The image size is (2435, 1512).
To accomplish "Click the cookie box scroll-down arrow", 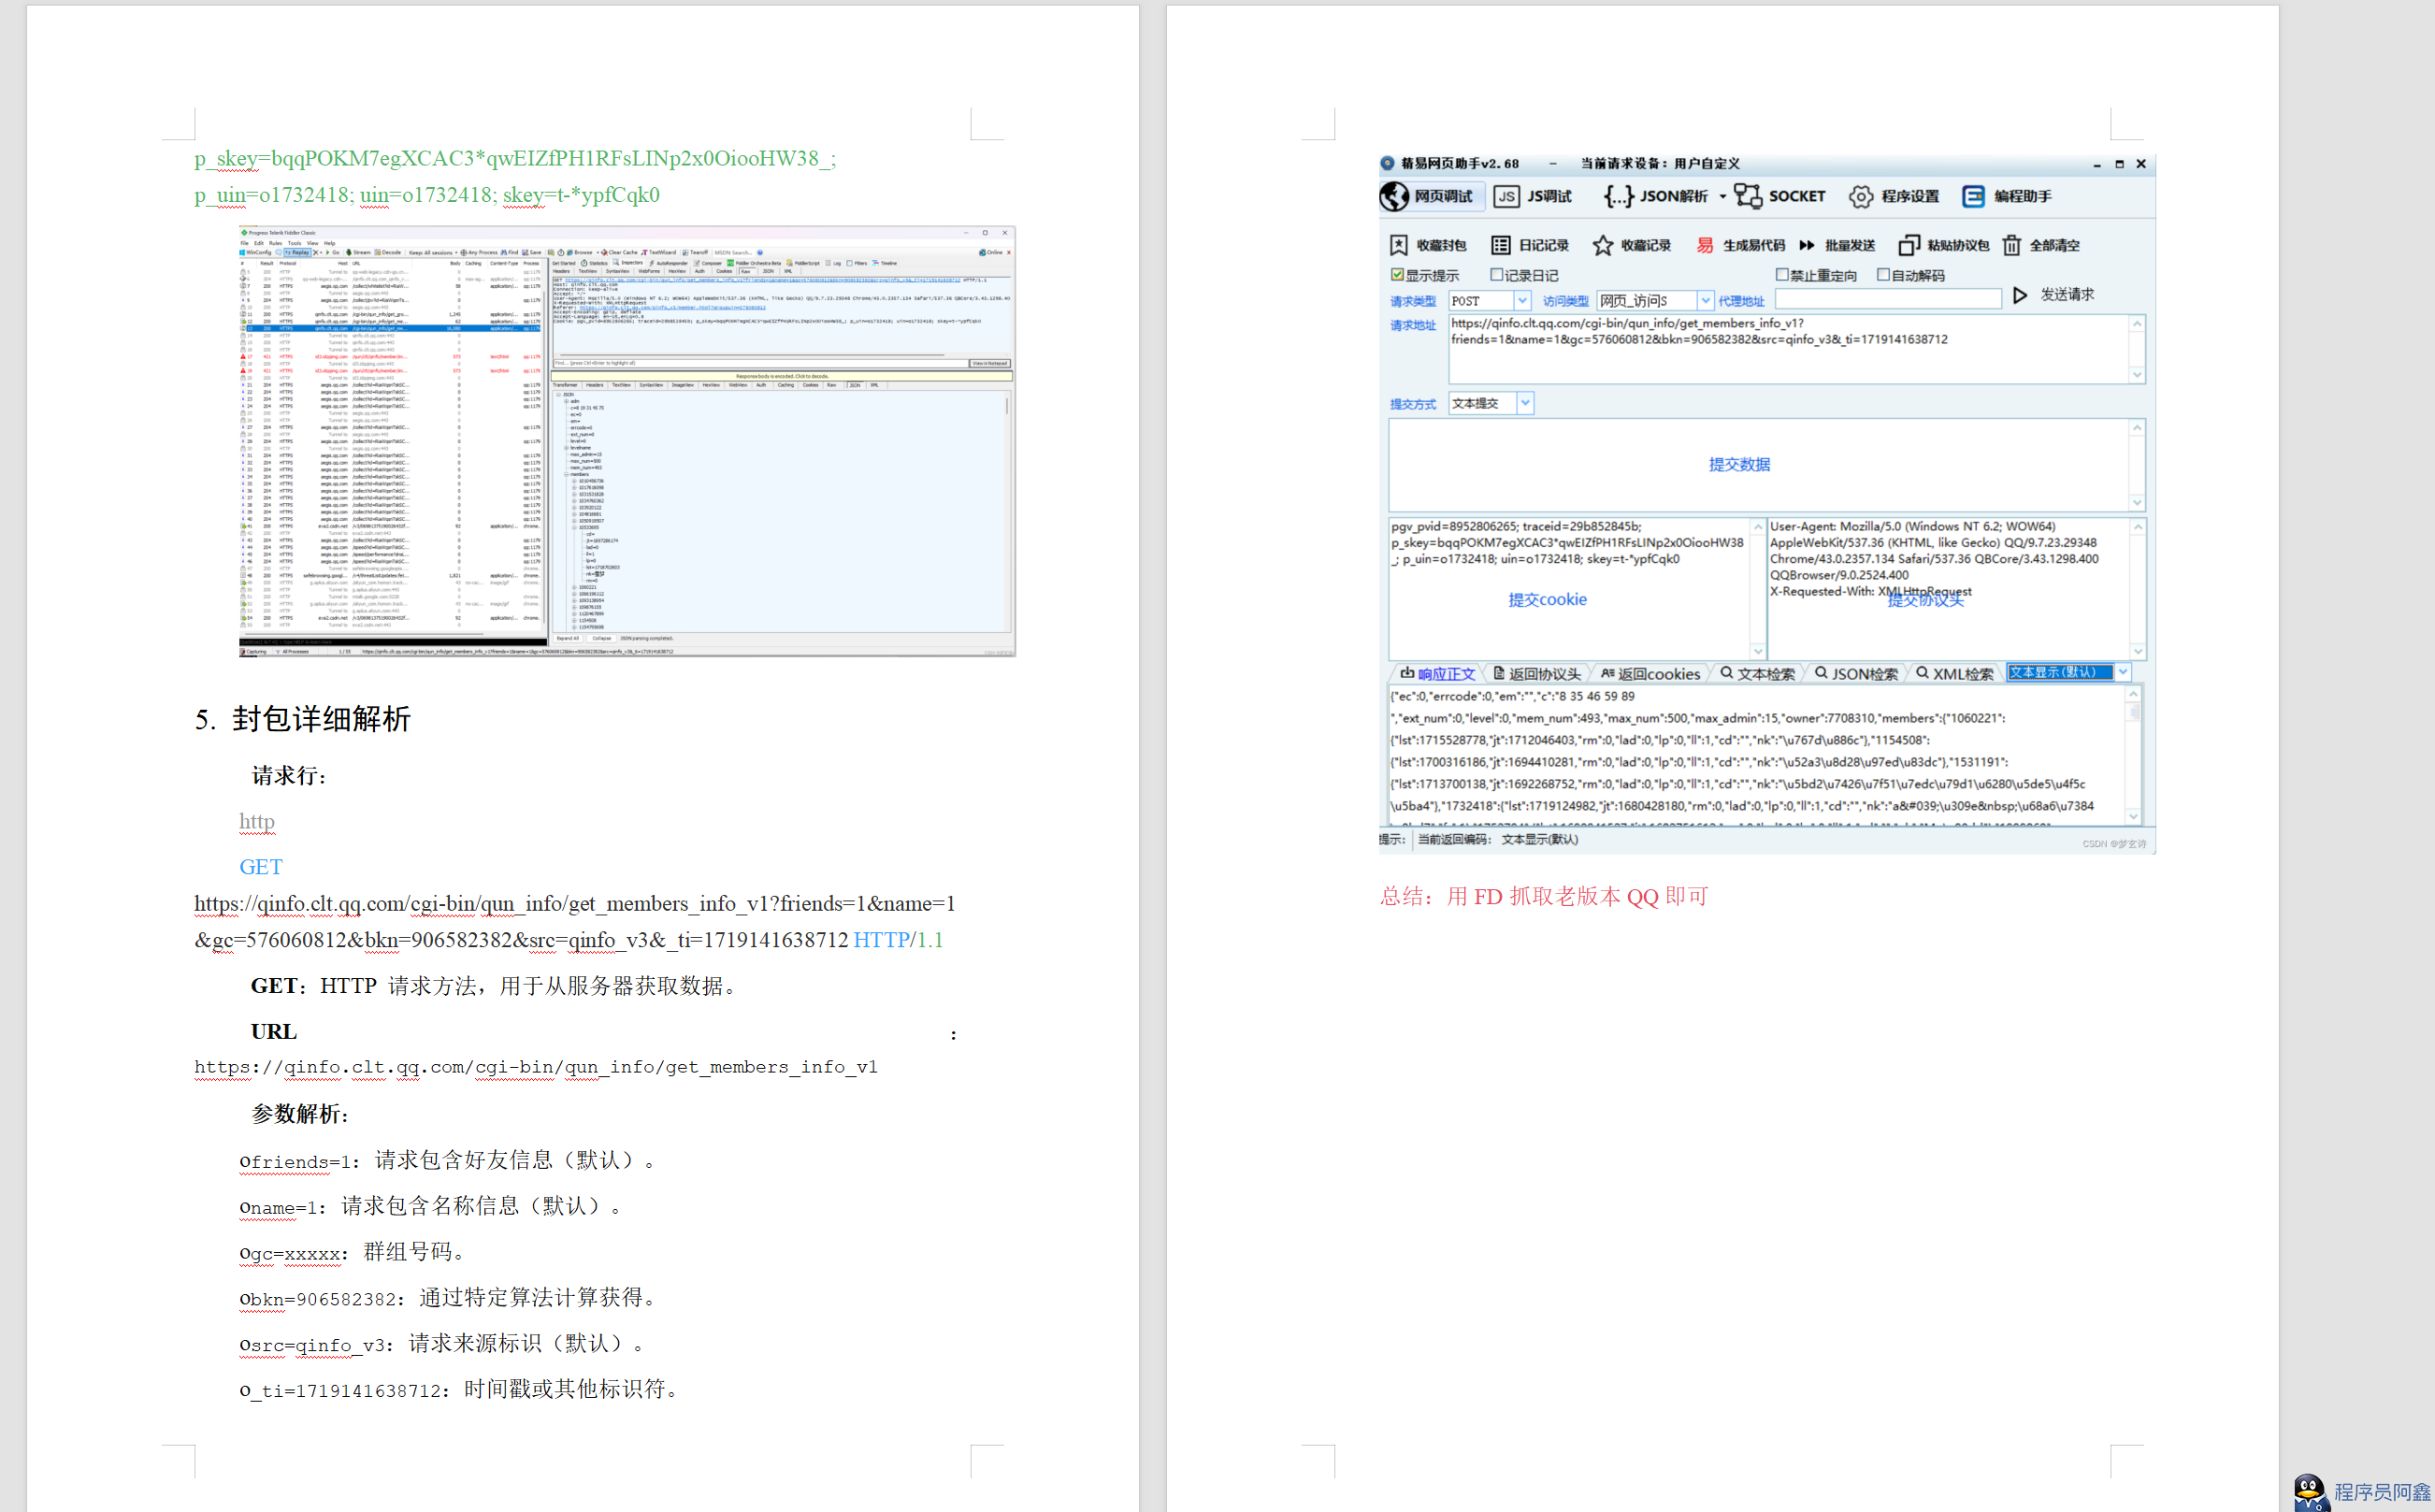I will click(x=1758, y=650).
